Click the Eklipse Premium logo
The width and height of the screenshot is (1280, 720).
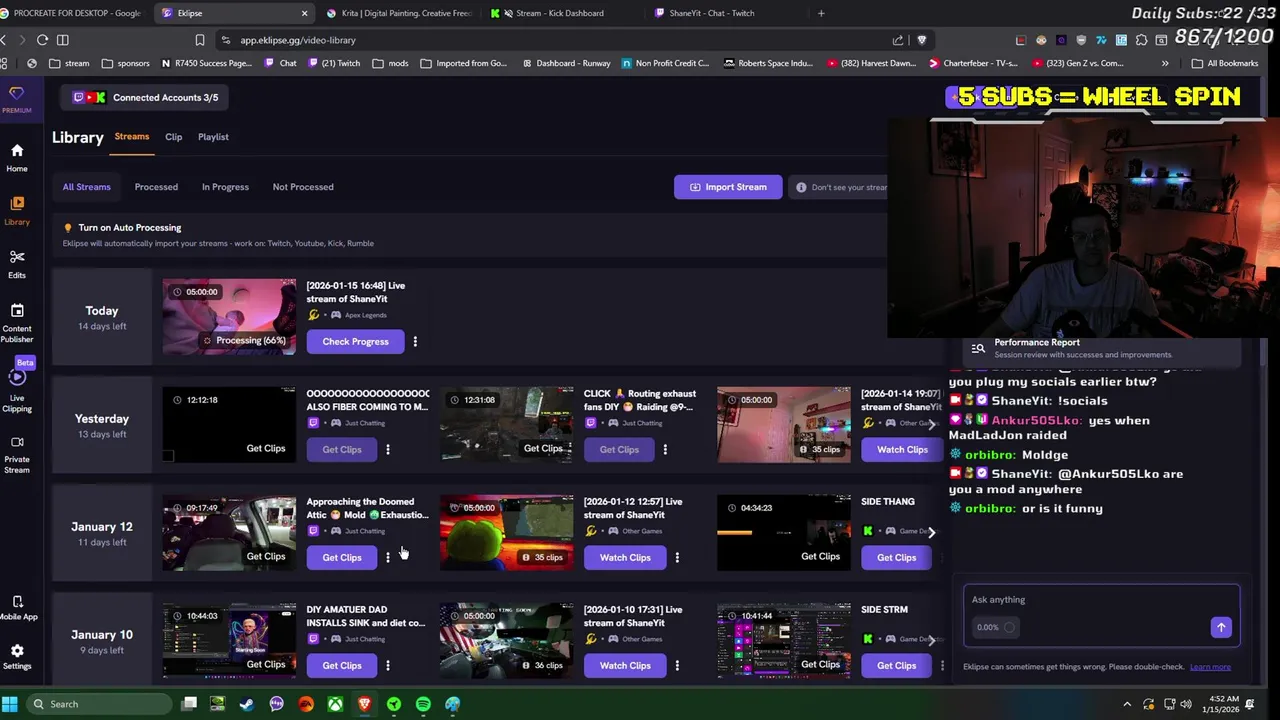(16, 98)
